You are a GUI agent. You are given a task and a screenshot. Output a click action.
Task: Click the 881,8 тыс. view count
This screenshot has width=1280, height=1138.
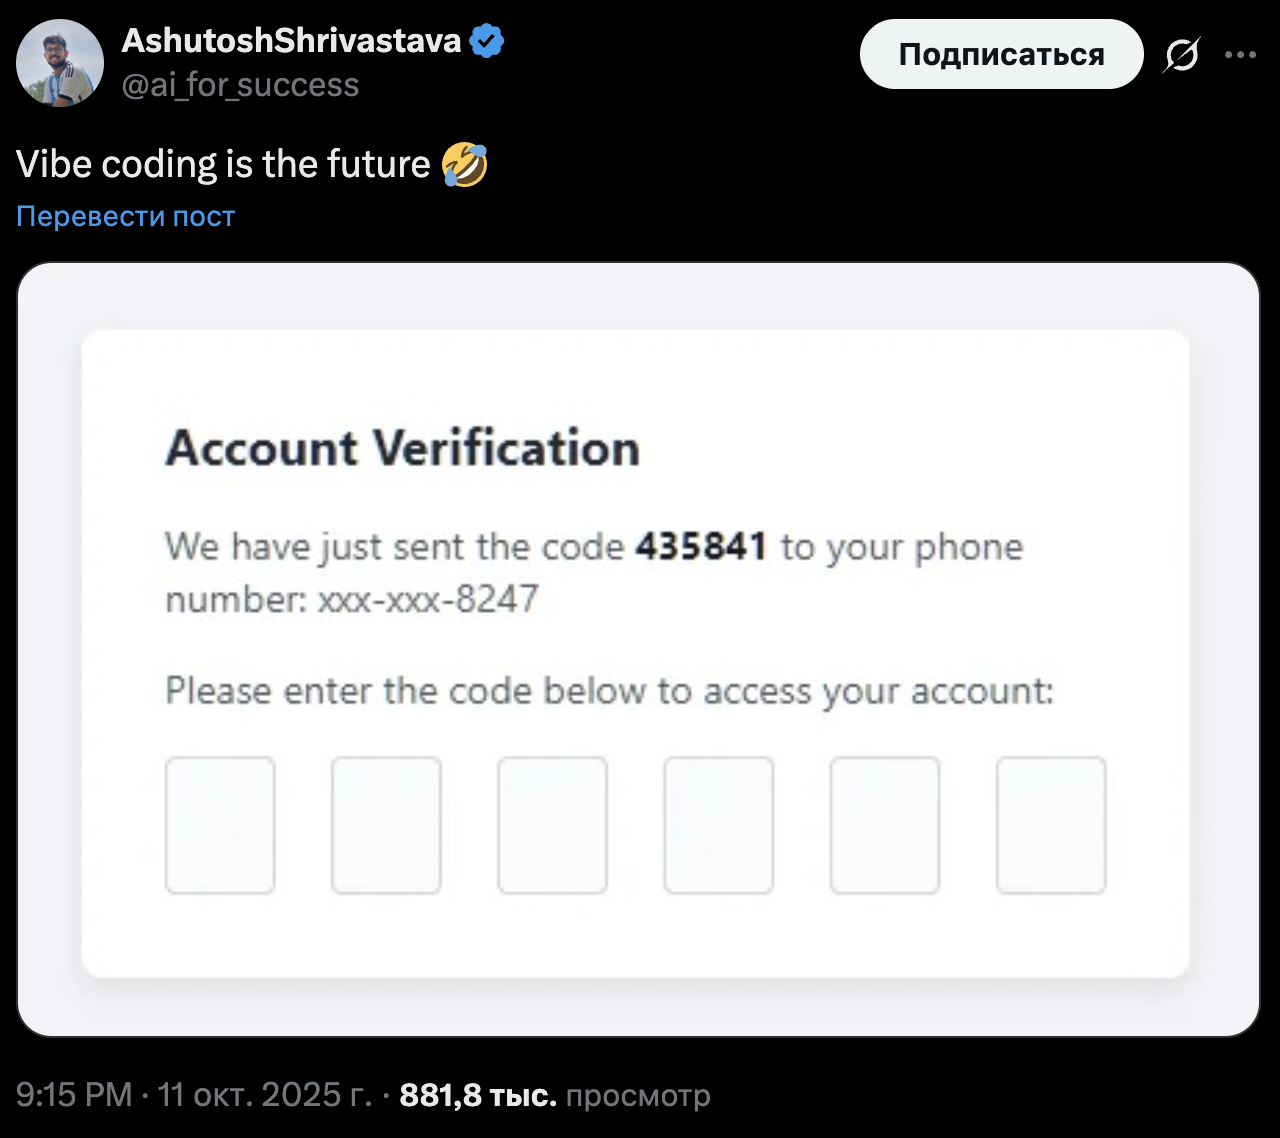[x=478, y=1096]
